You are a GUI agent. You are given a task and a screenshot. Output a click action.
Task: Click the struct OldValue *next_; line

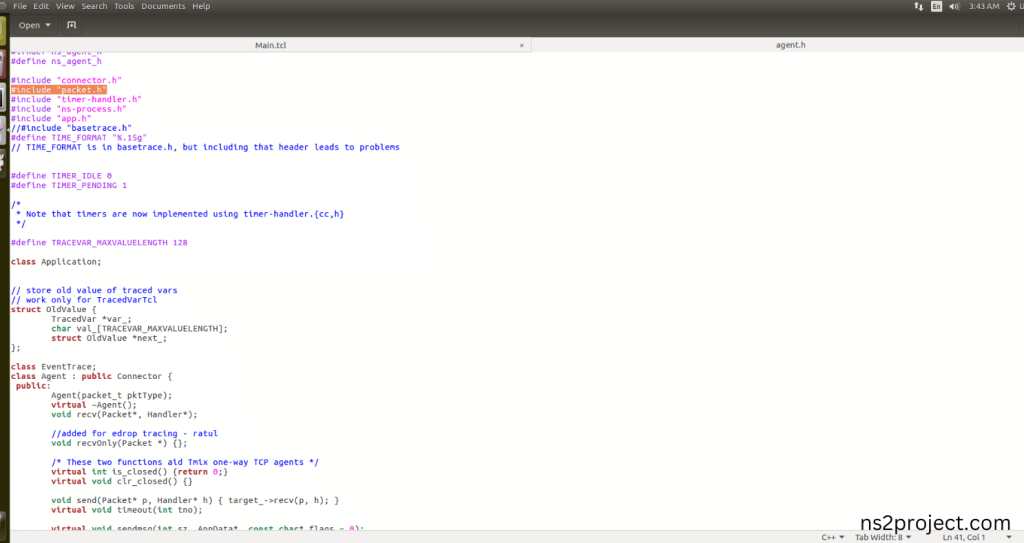[109, 338]
